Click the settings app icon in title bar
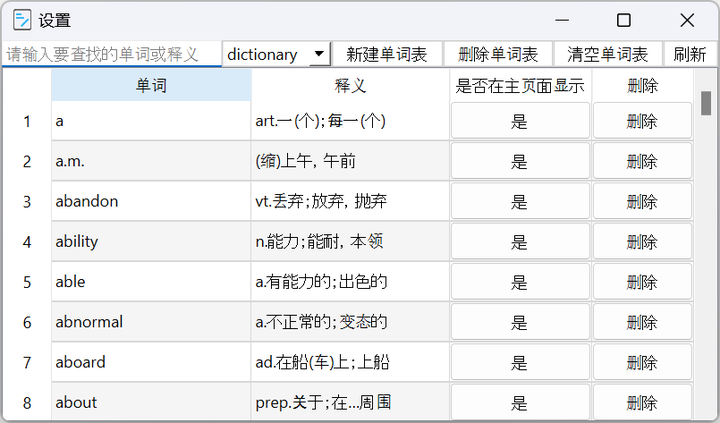720x423 pixels. [22, 20]
